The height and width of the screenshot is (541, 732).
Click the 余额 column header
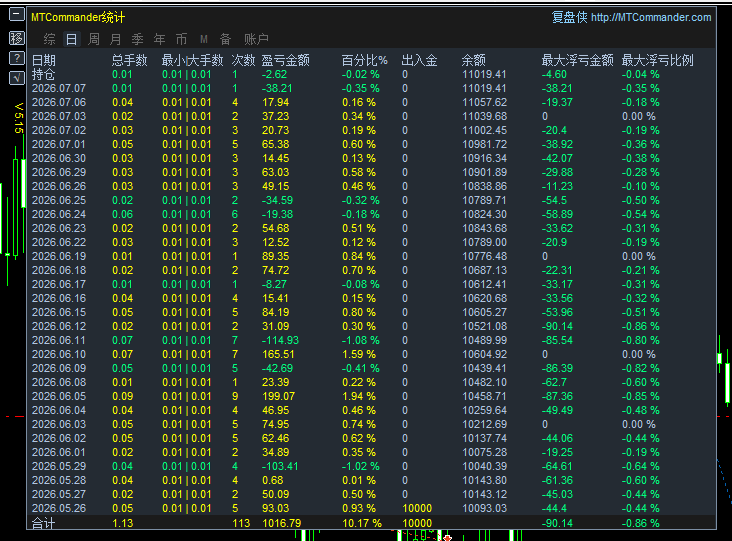coord(473,60)
